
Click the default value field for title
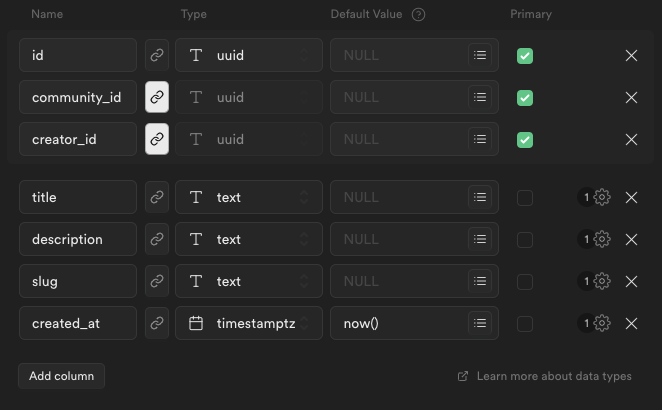point(398,197)
